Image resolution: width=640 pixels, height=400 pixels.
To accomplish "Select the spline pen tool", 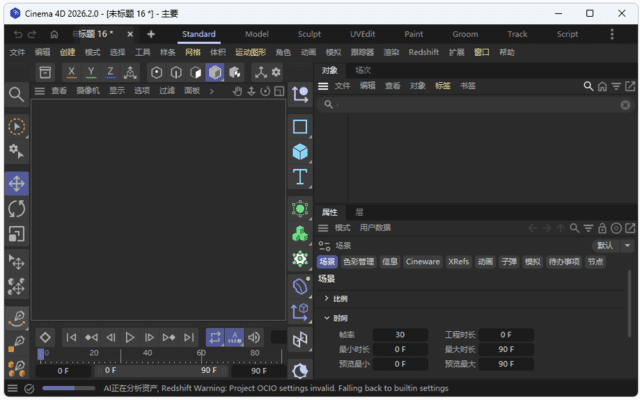I will (x=17, y=317).
